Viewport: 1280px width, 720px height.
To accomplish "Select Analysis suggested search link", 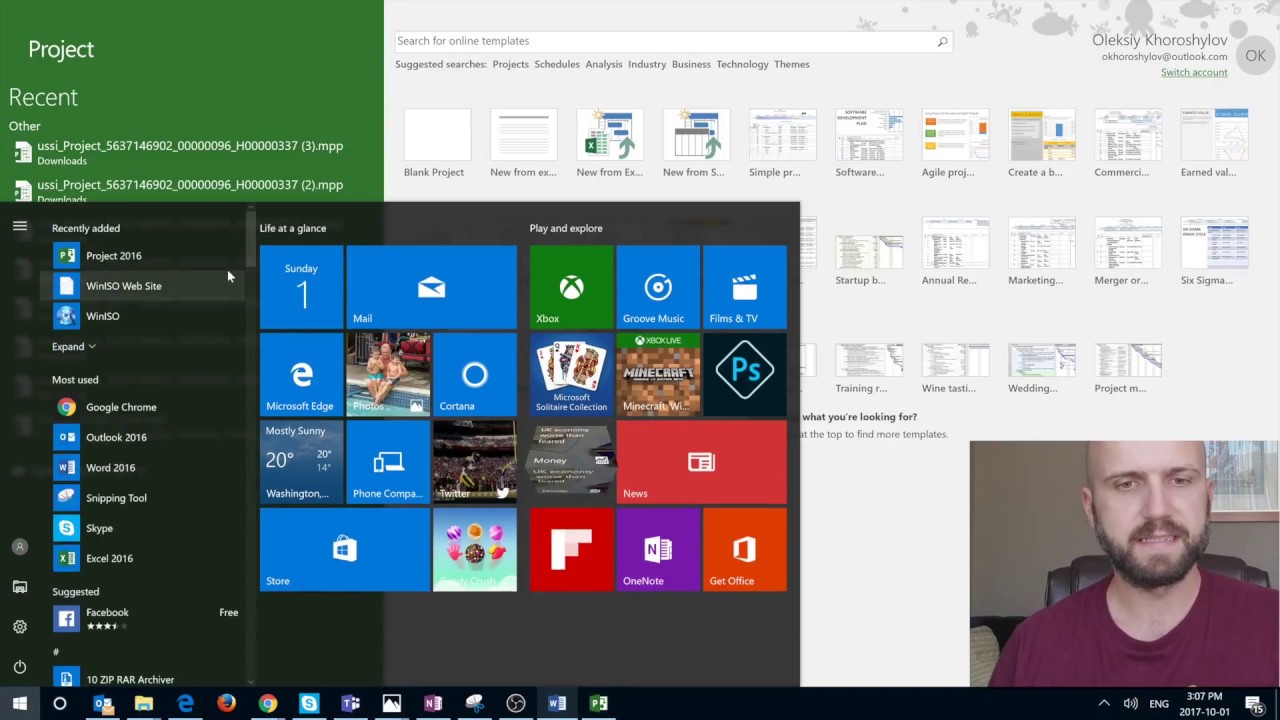I will [604, 64].
